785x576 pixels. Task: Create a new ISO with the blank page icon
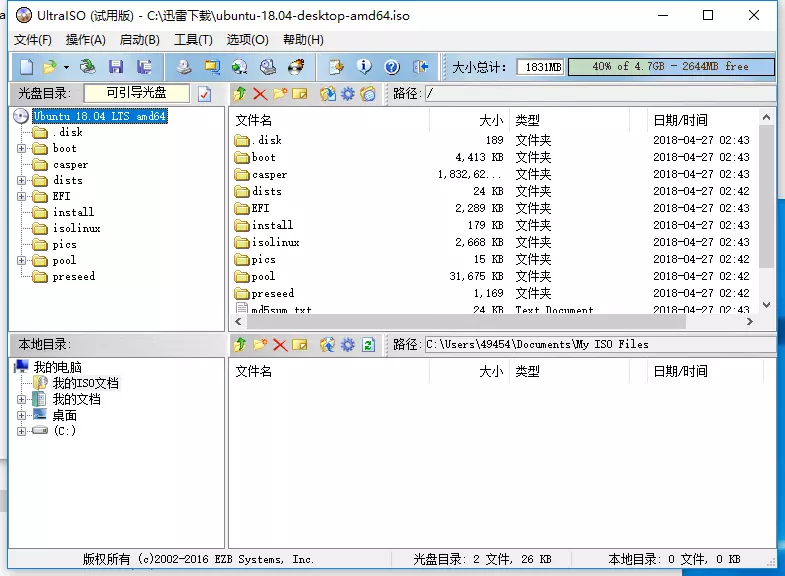27,67
